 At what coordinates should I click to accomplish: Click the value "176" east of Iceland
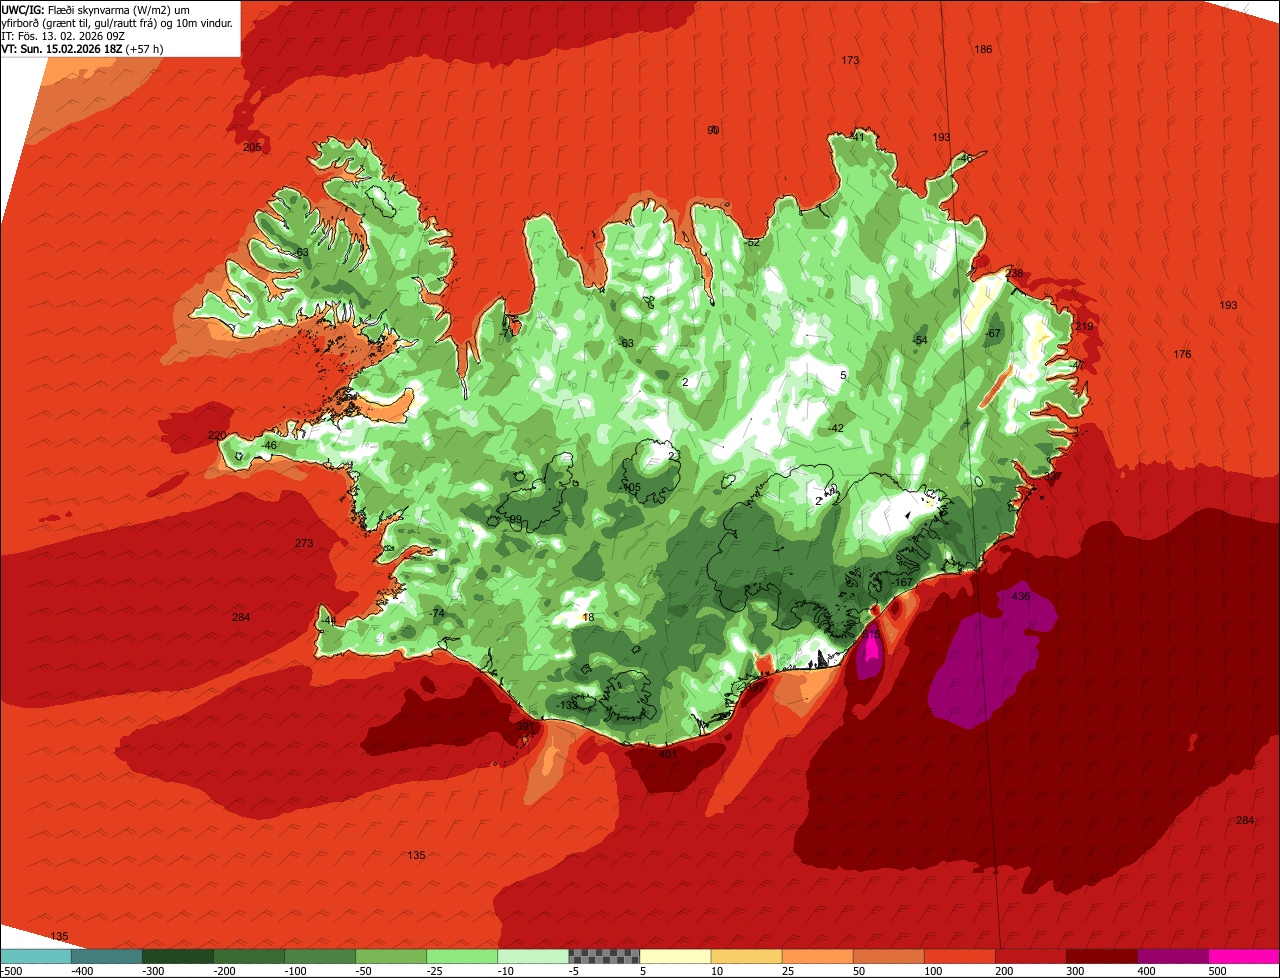(1182, 354)
